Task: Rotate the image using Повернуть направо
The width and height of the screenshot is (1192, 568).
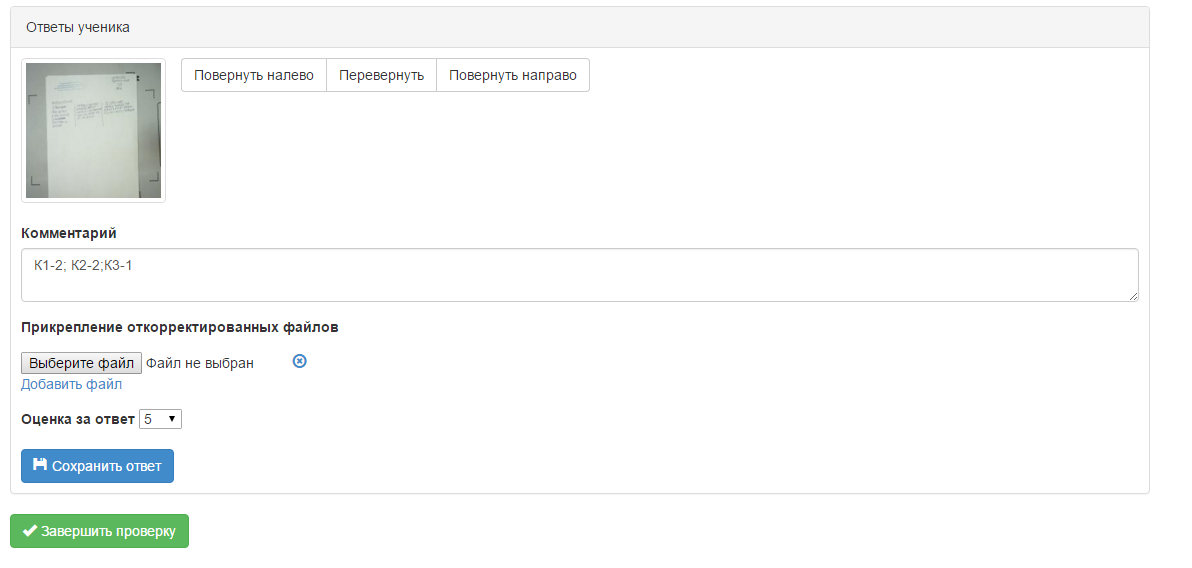Action: 512,75
